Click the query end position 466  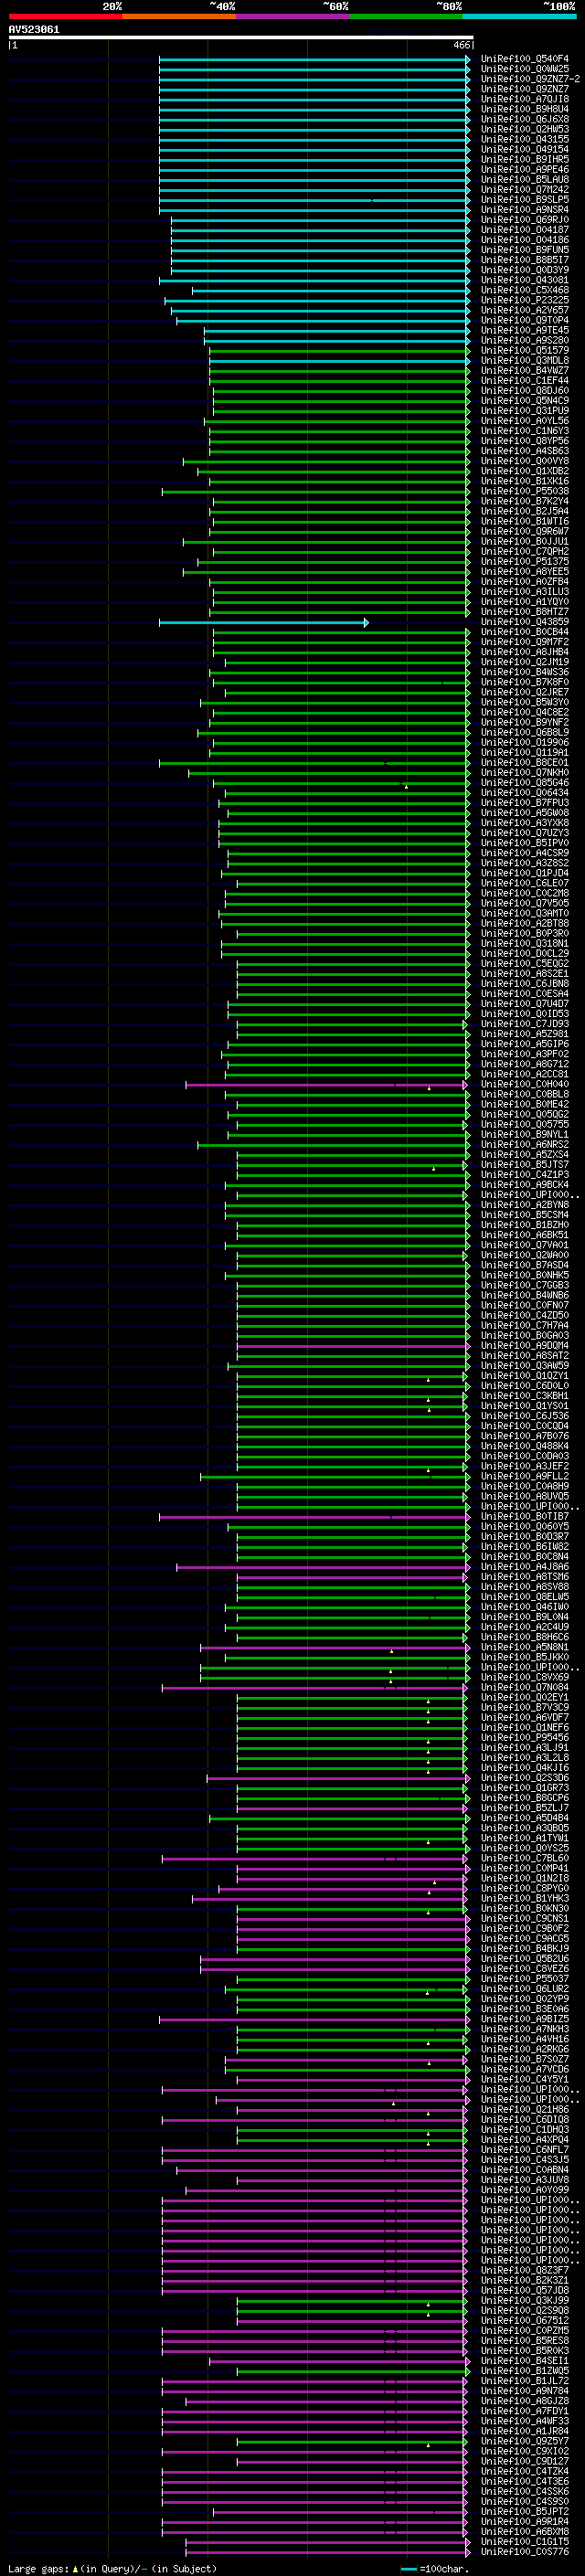(462, 45)
